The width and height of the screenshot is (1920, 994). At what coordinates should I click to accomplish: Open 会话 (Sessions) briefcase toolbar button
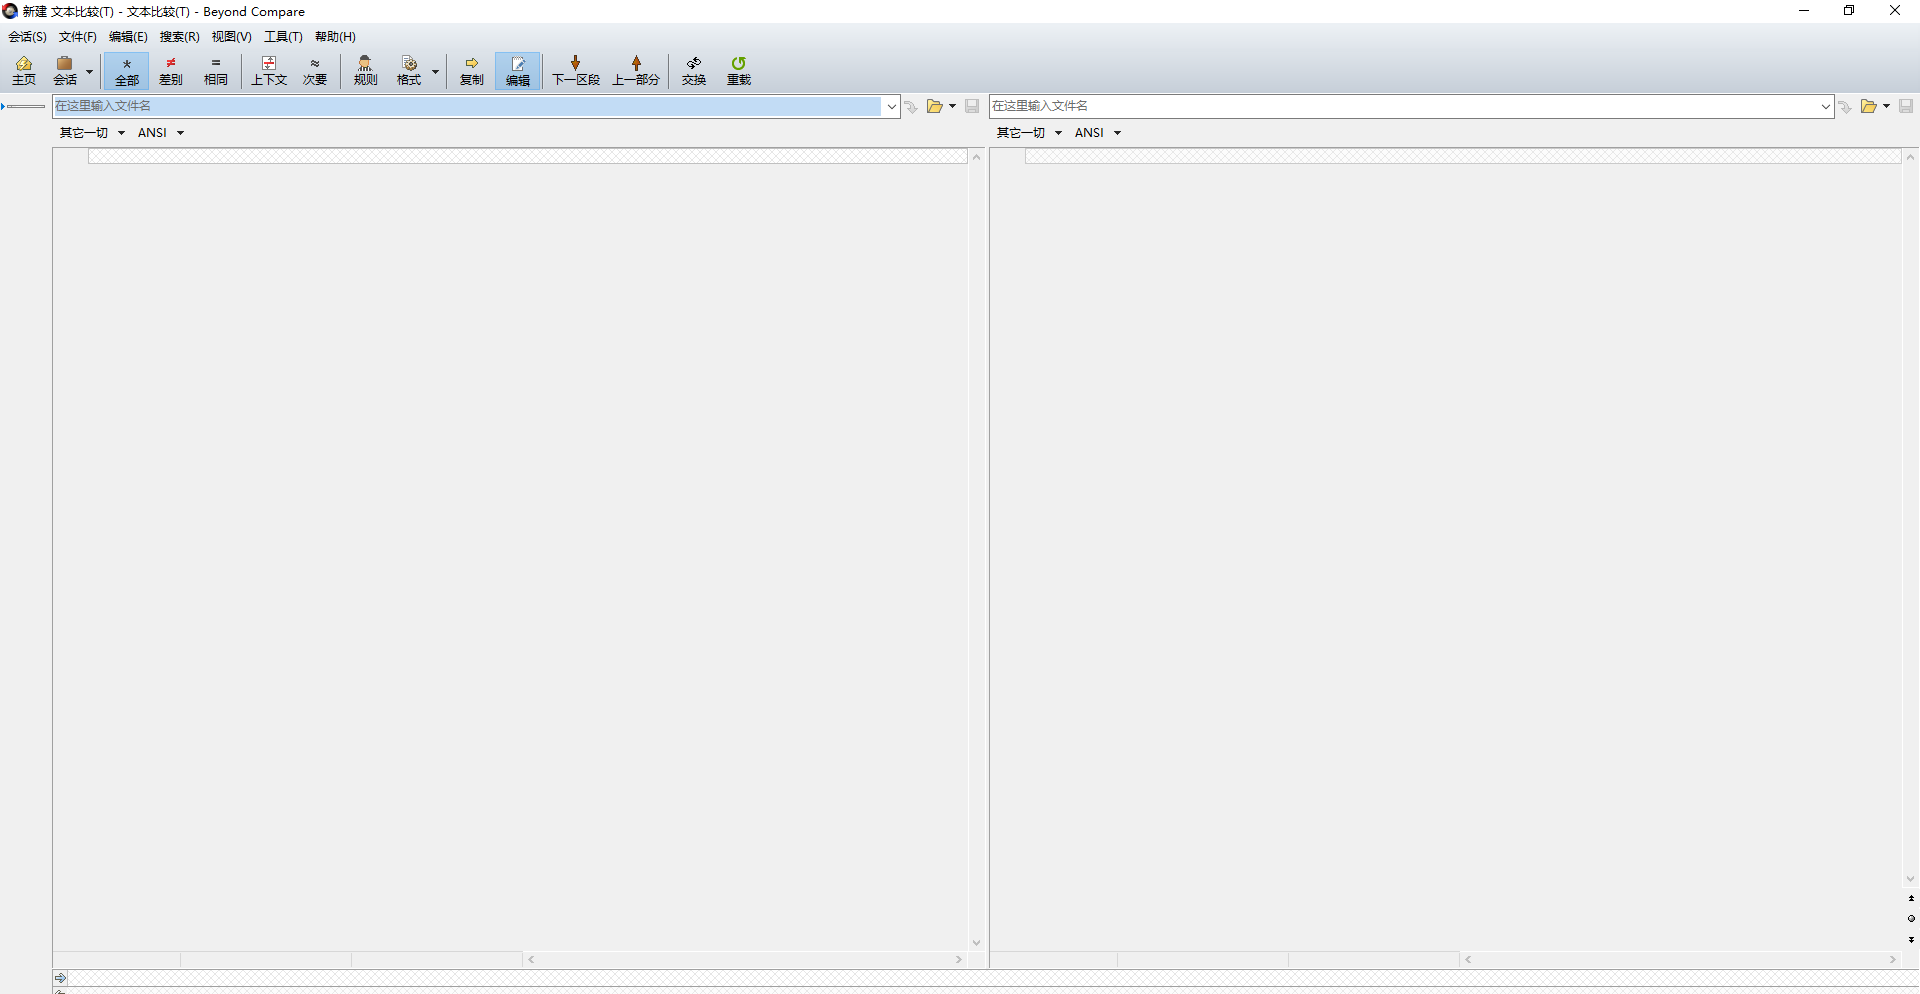(65, 71)
